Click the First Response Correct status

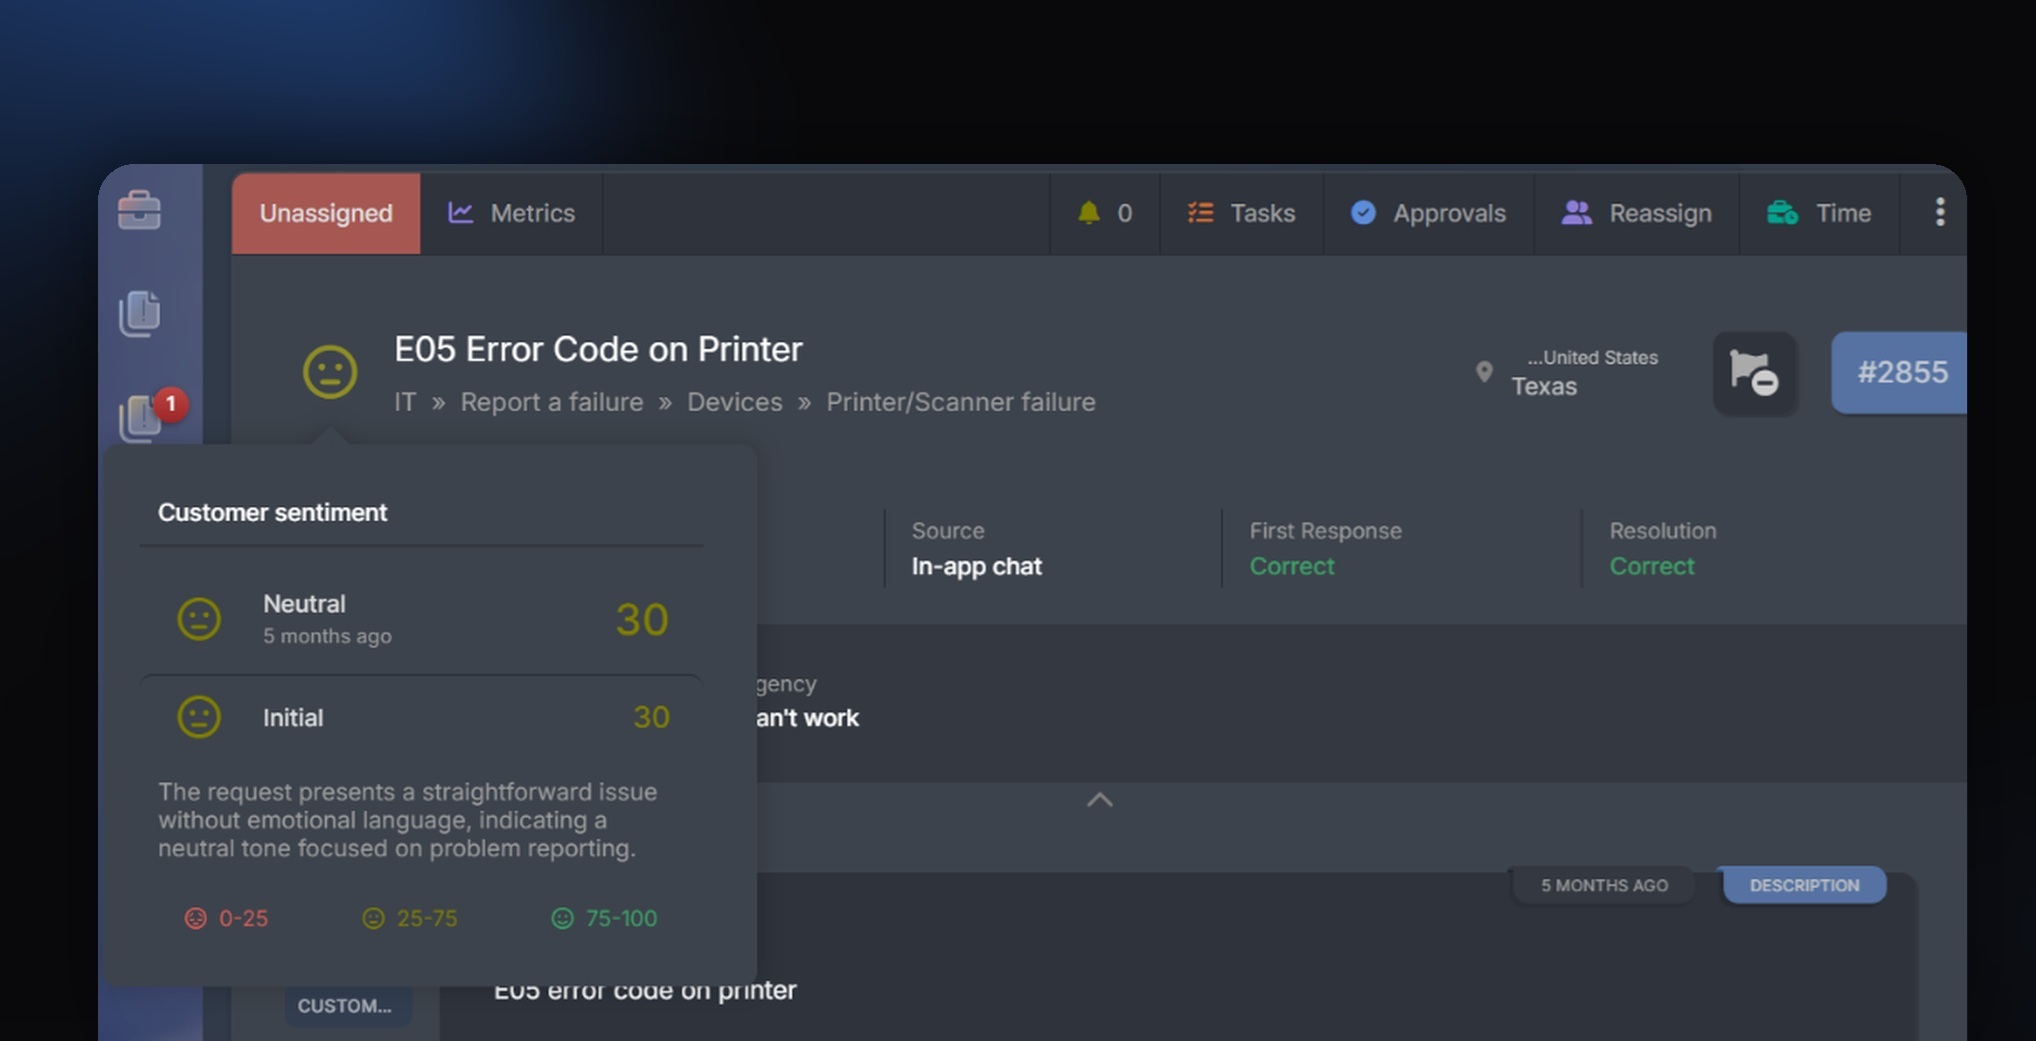1292,566
